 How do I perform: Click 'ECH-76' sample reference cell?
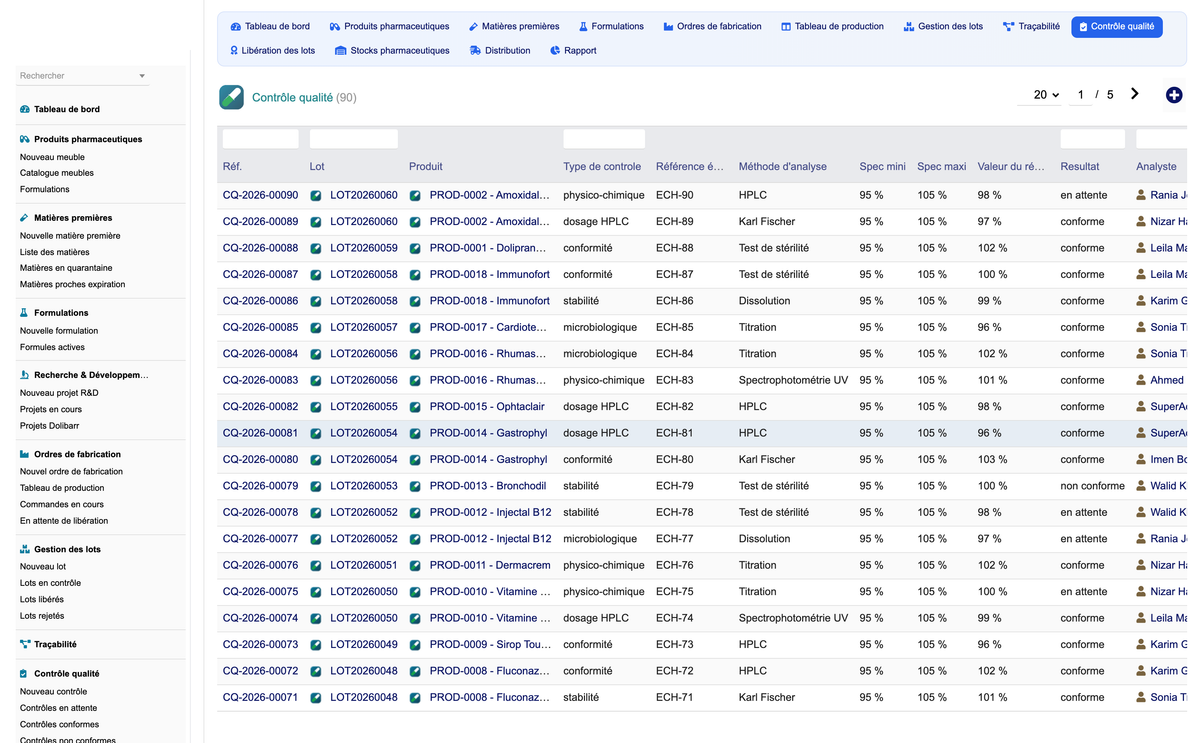coord(674,565)
